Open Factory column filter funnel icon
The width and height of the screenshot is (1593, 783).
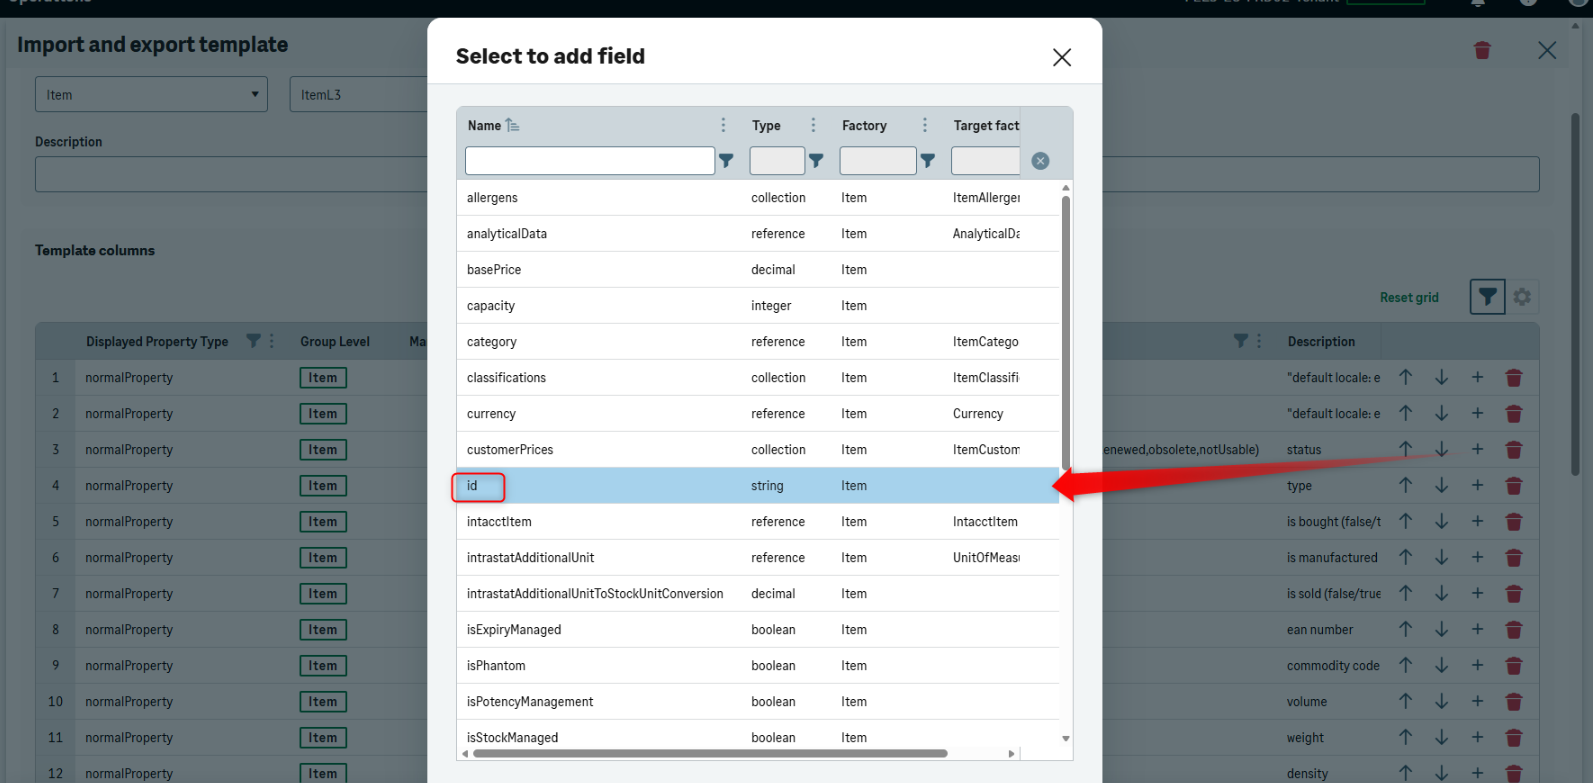click(928, 161)
